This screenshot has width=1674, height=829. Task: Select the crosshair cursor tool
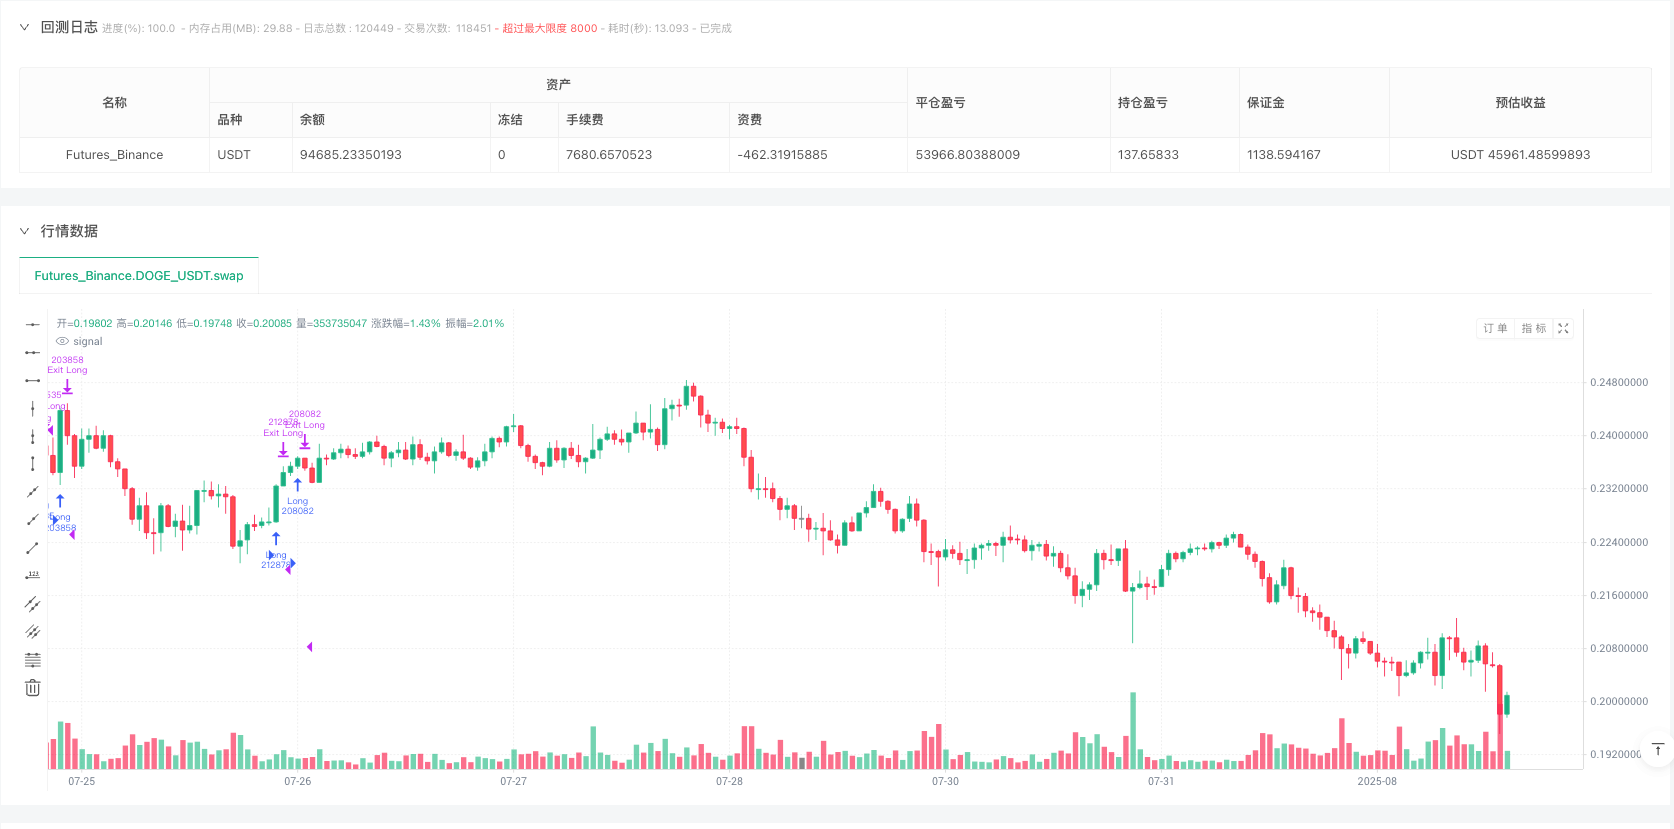[x=32, y=323]
